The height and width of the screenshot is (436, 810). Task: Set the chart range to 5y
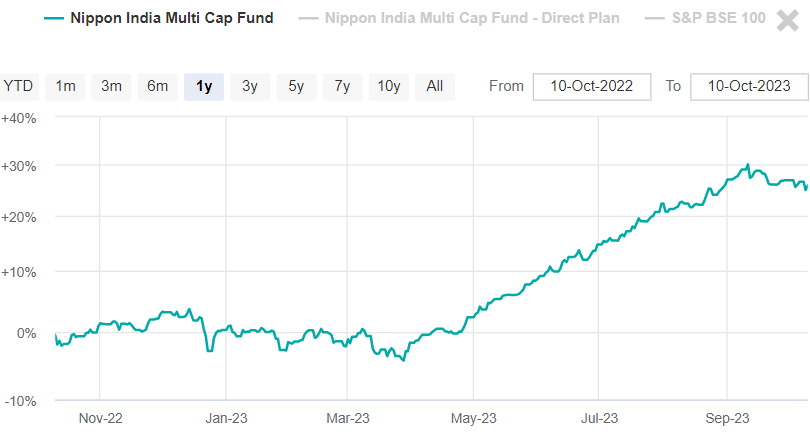[x=296, y=86]
